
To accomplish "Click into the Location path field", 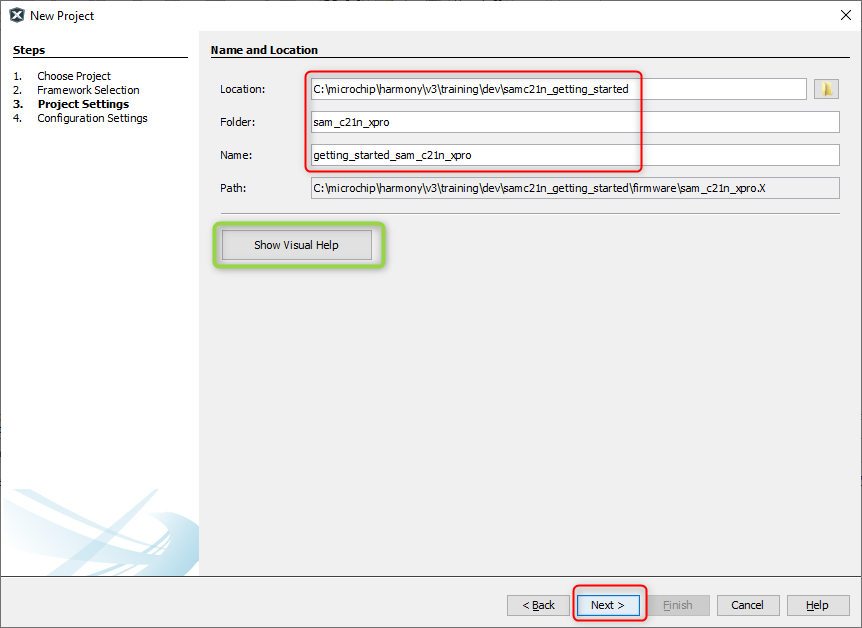I will [558, 89].
